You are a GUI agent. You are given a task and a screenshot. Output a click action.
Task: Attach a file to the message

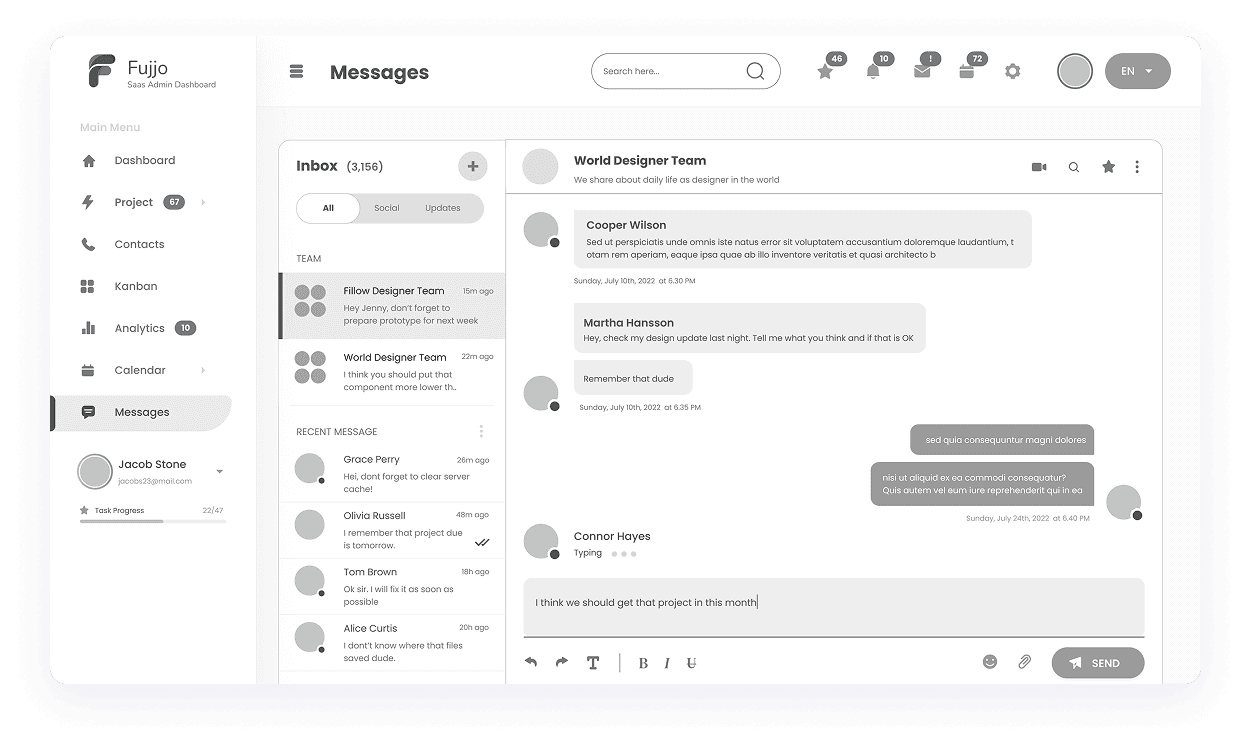(x=1024, y=661)
